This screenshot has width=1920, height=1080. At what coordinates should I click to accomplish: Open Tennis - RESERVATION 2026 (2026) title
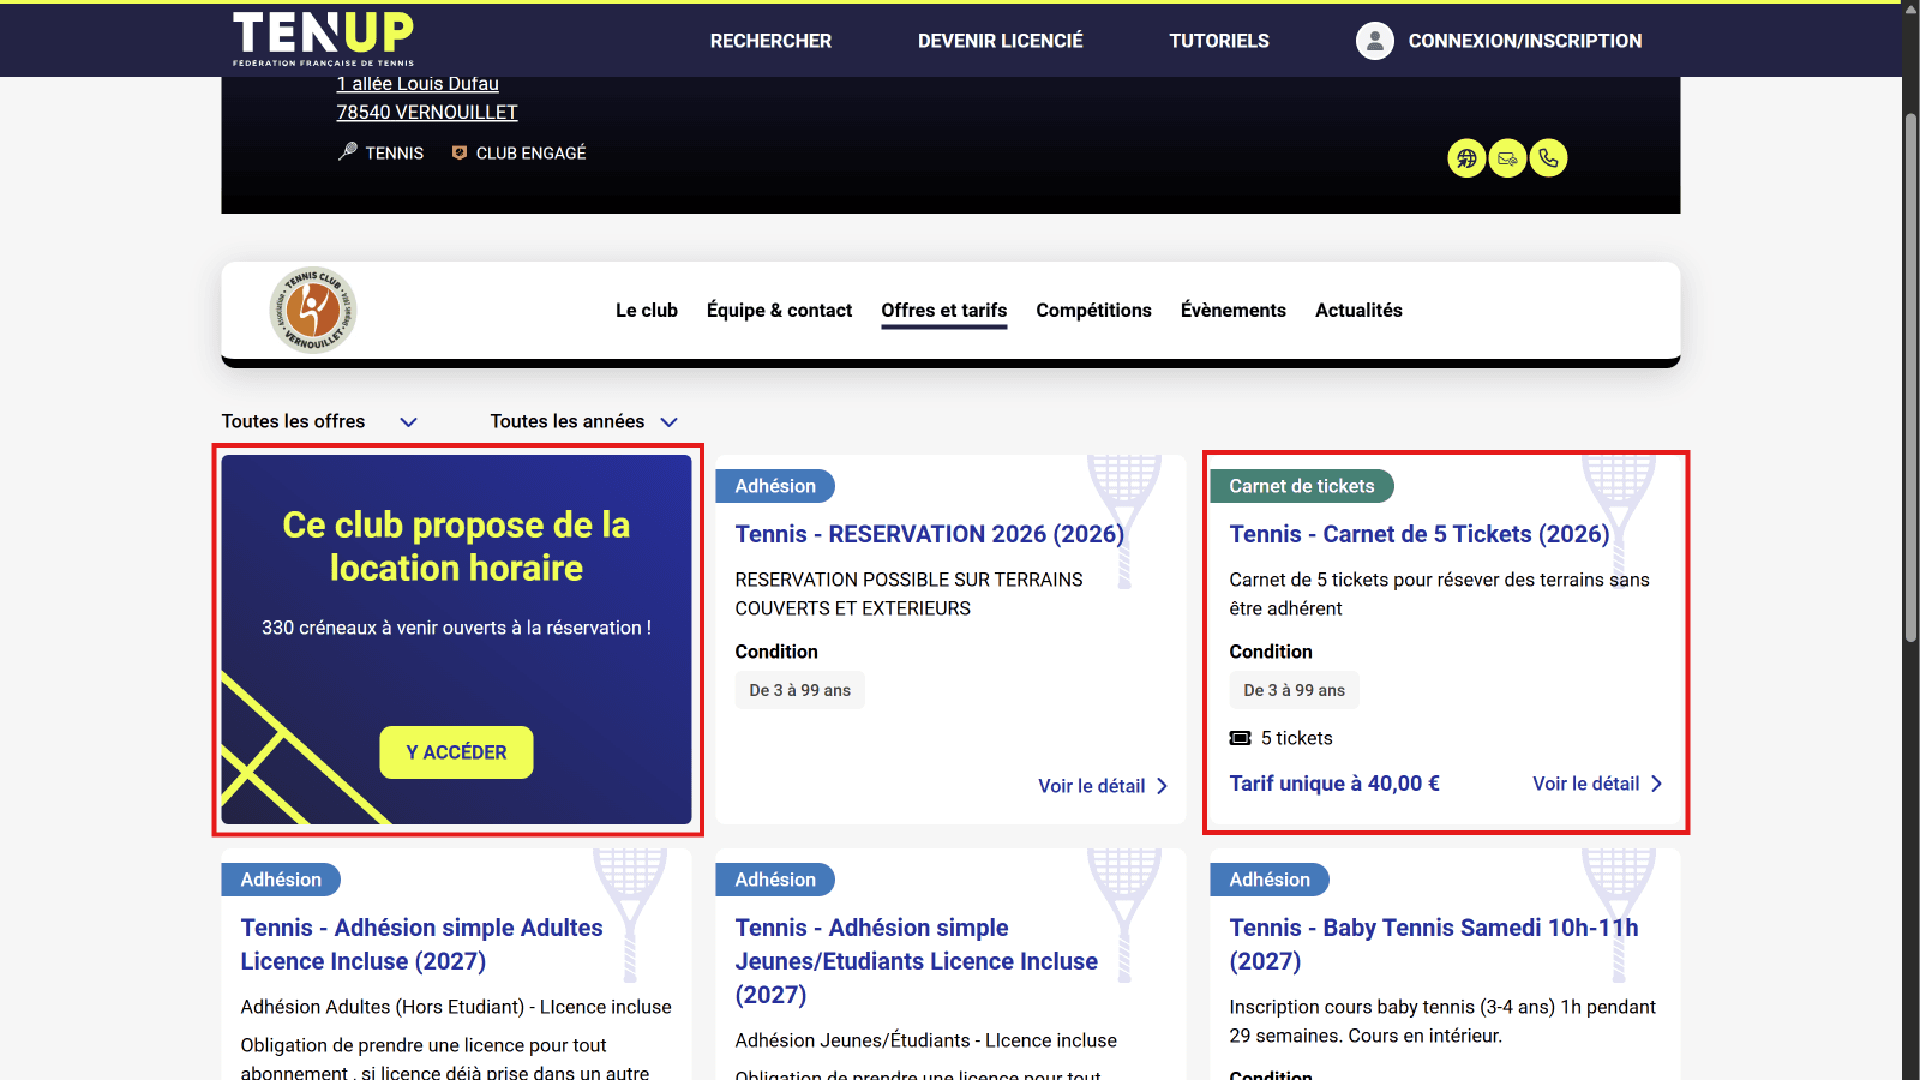pos(929,534)
